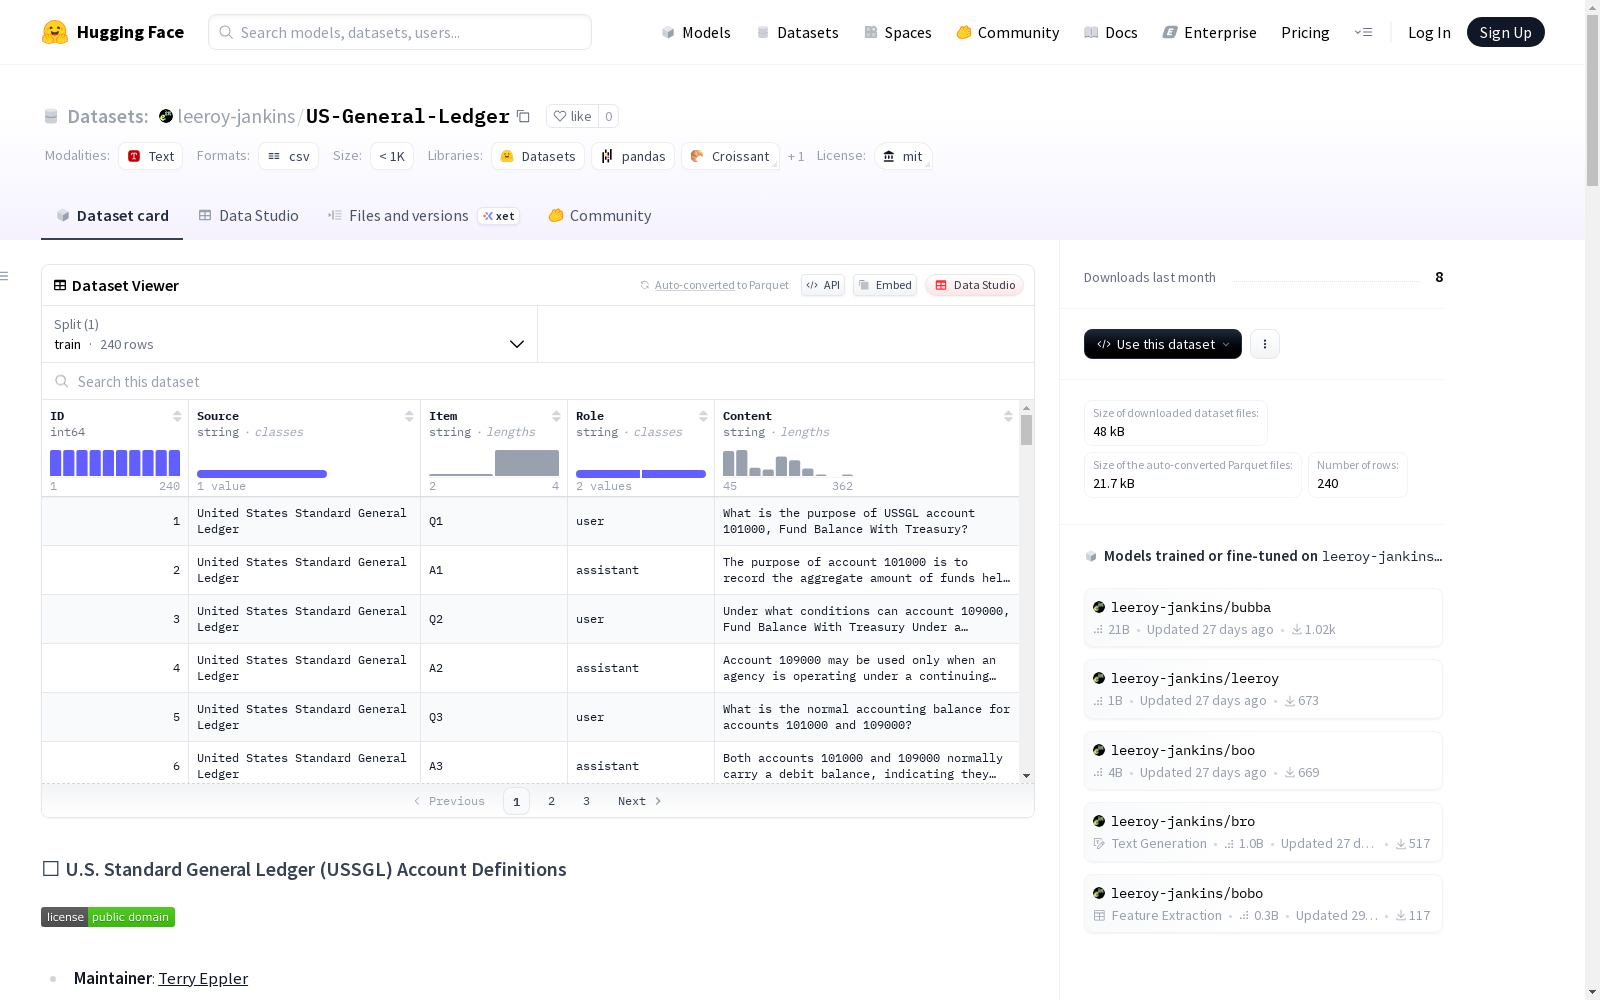Click the Next page button
This screenshot has height=1000, width=1600.
(x=640, y=801)
